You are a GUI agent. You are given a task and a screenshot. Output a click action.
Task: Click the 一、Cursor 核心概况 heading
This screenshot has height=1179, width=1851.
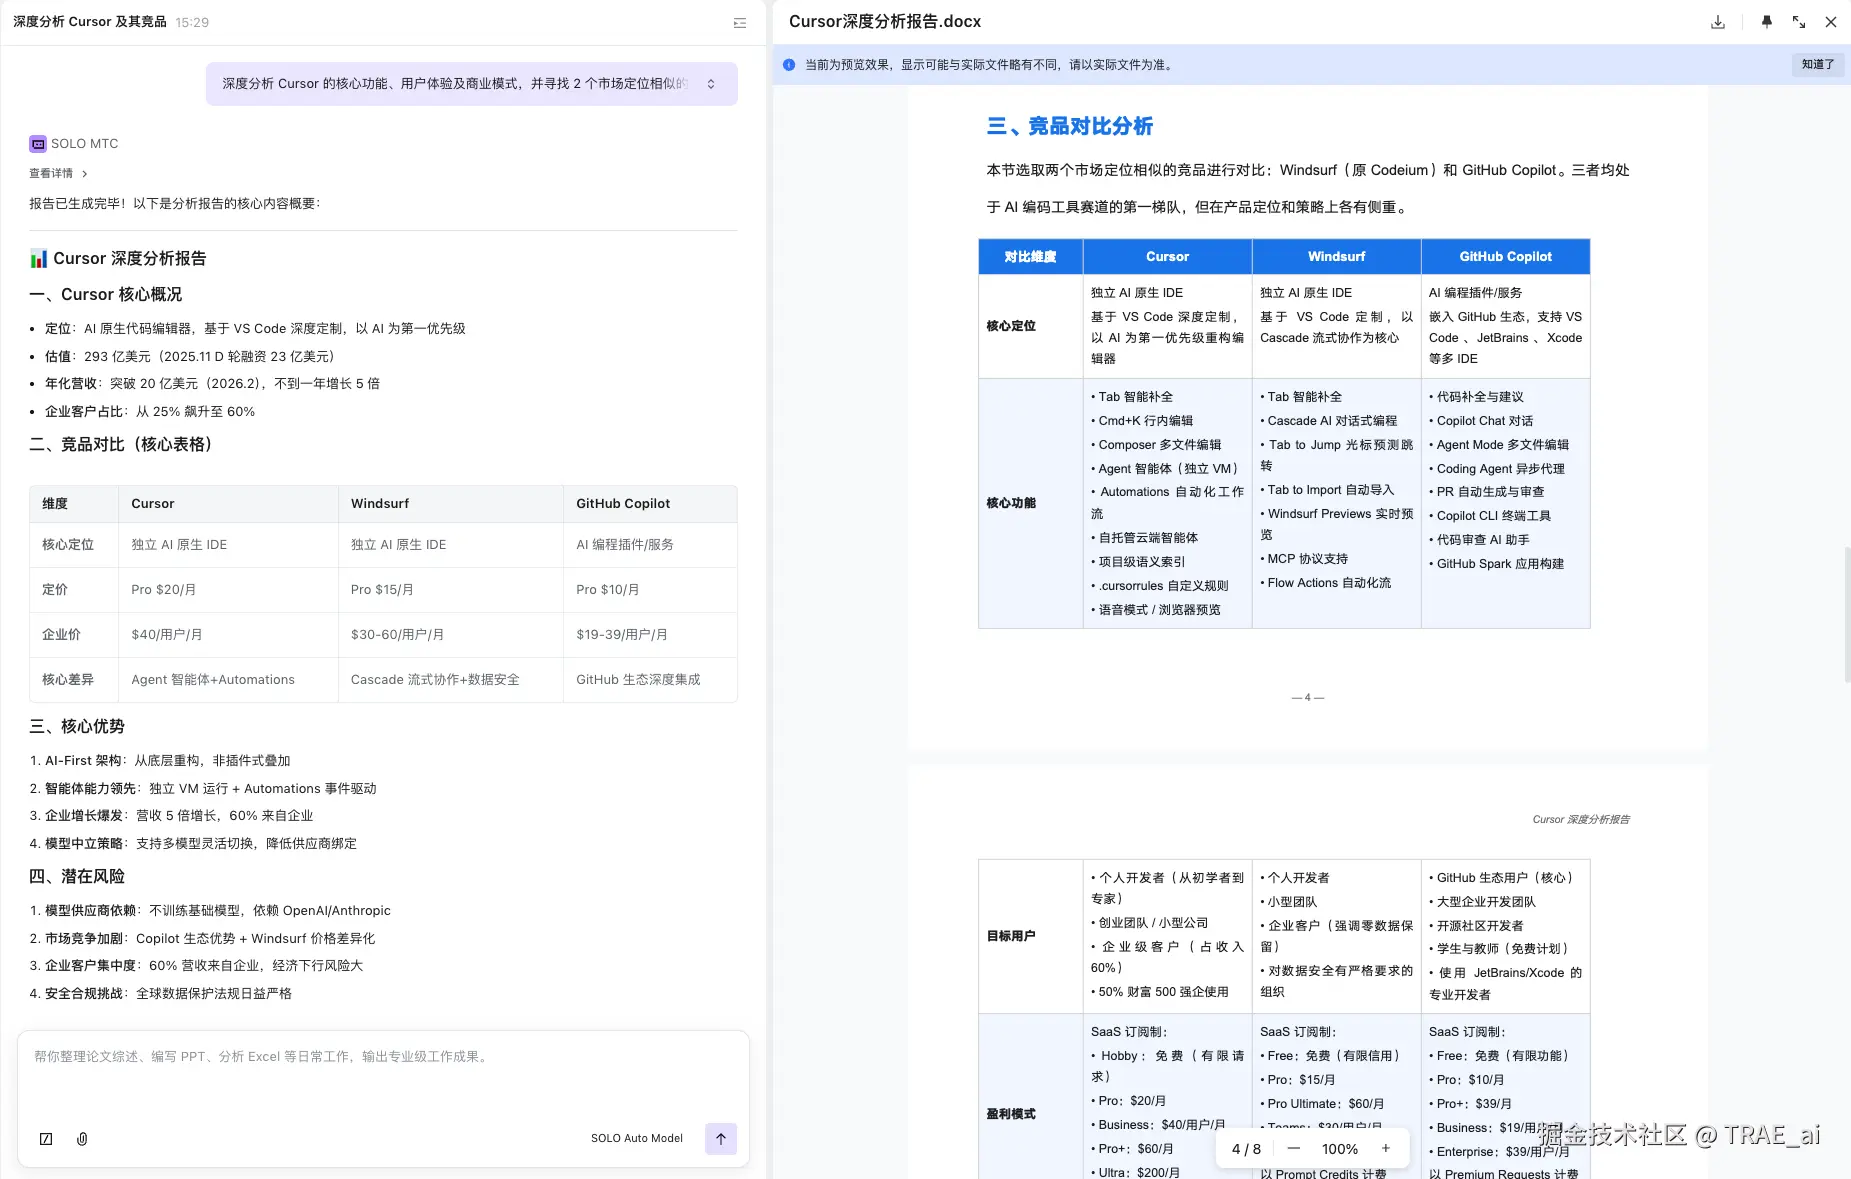pyautogui.click(x=106, y=295)
